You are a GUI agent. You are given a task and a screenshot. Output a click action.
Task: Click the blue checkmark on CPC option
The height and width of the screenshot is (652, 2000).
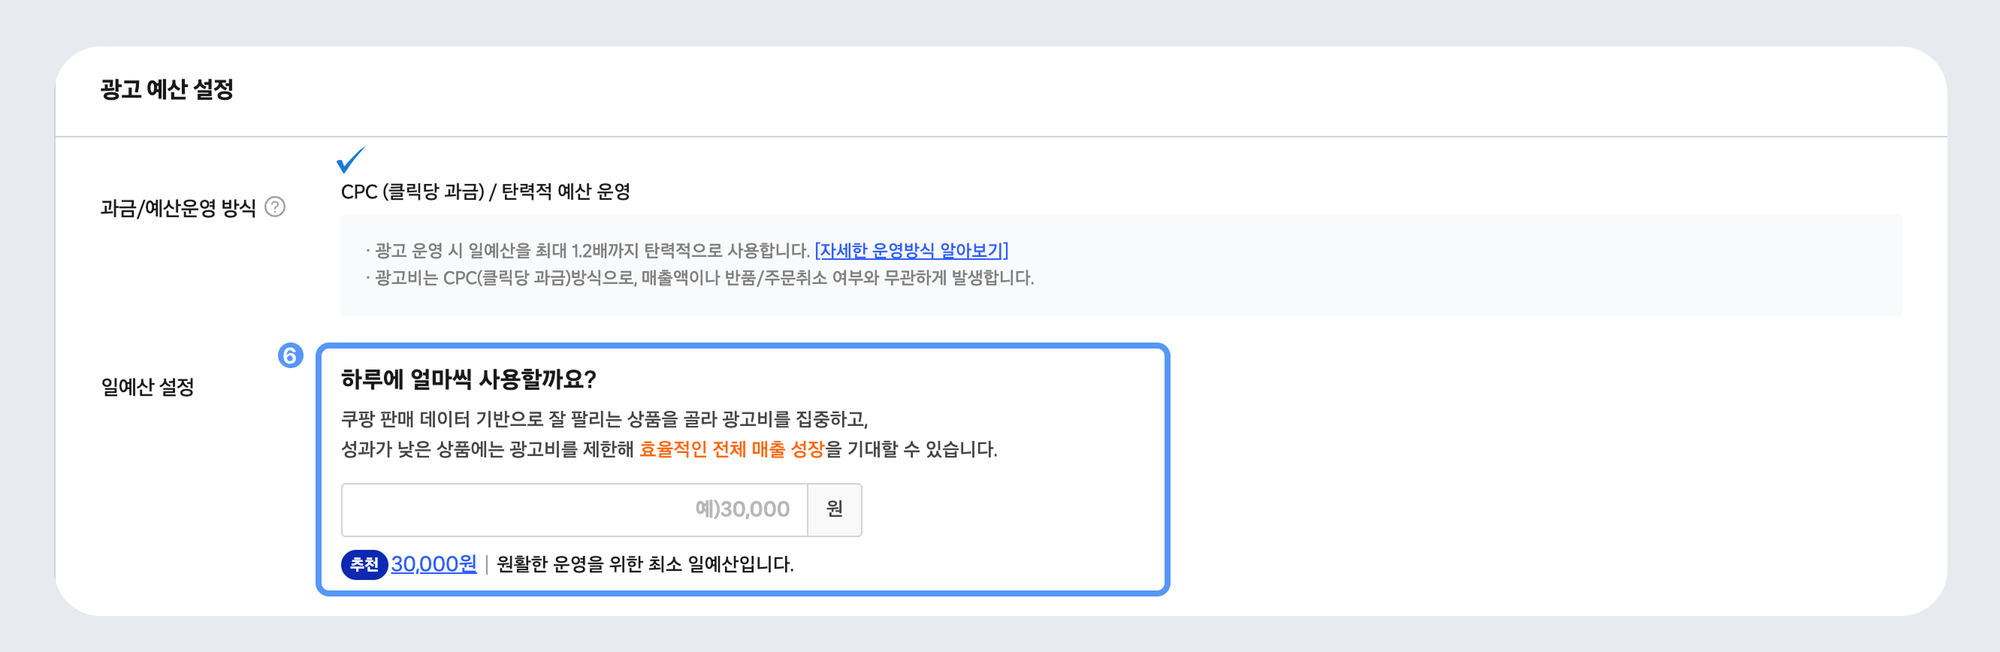[x=349, y=161]
